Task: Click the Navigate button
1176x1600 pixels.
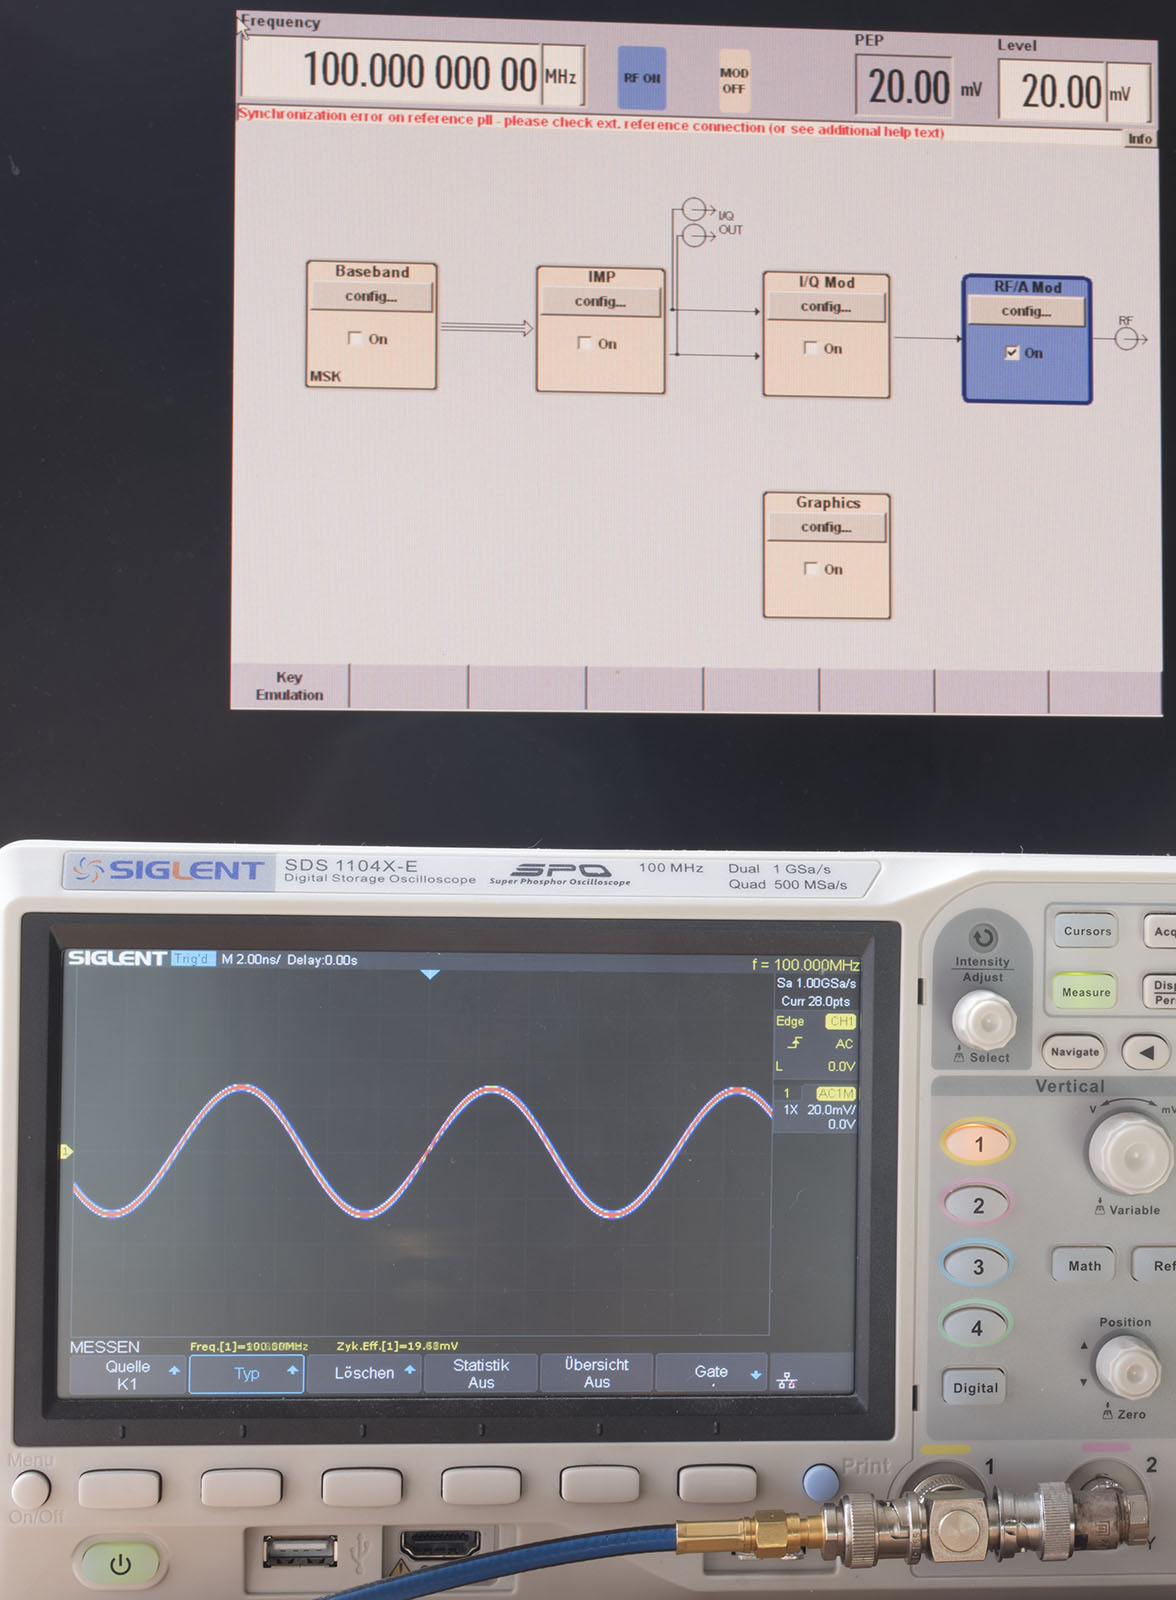Action: click(1075, 1052)
